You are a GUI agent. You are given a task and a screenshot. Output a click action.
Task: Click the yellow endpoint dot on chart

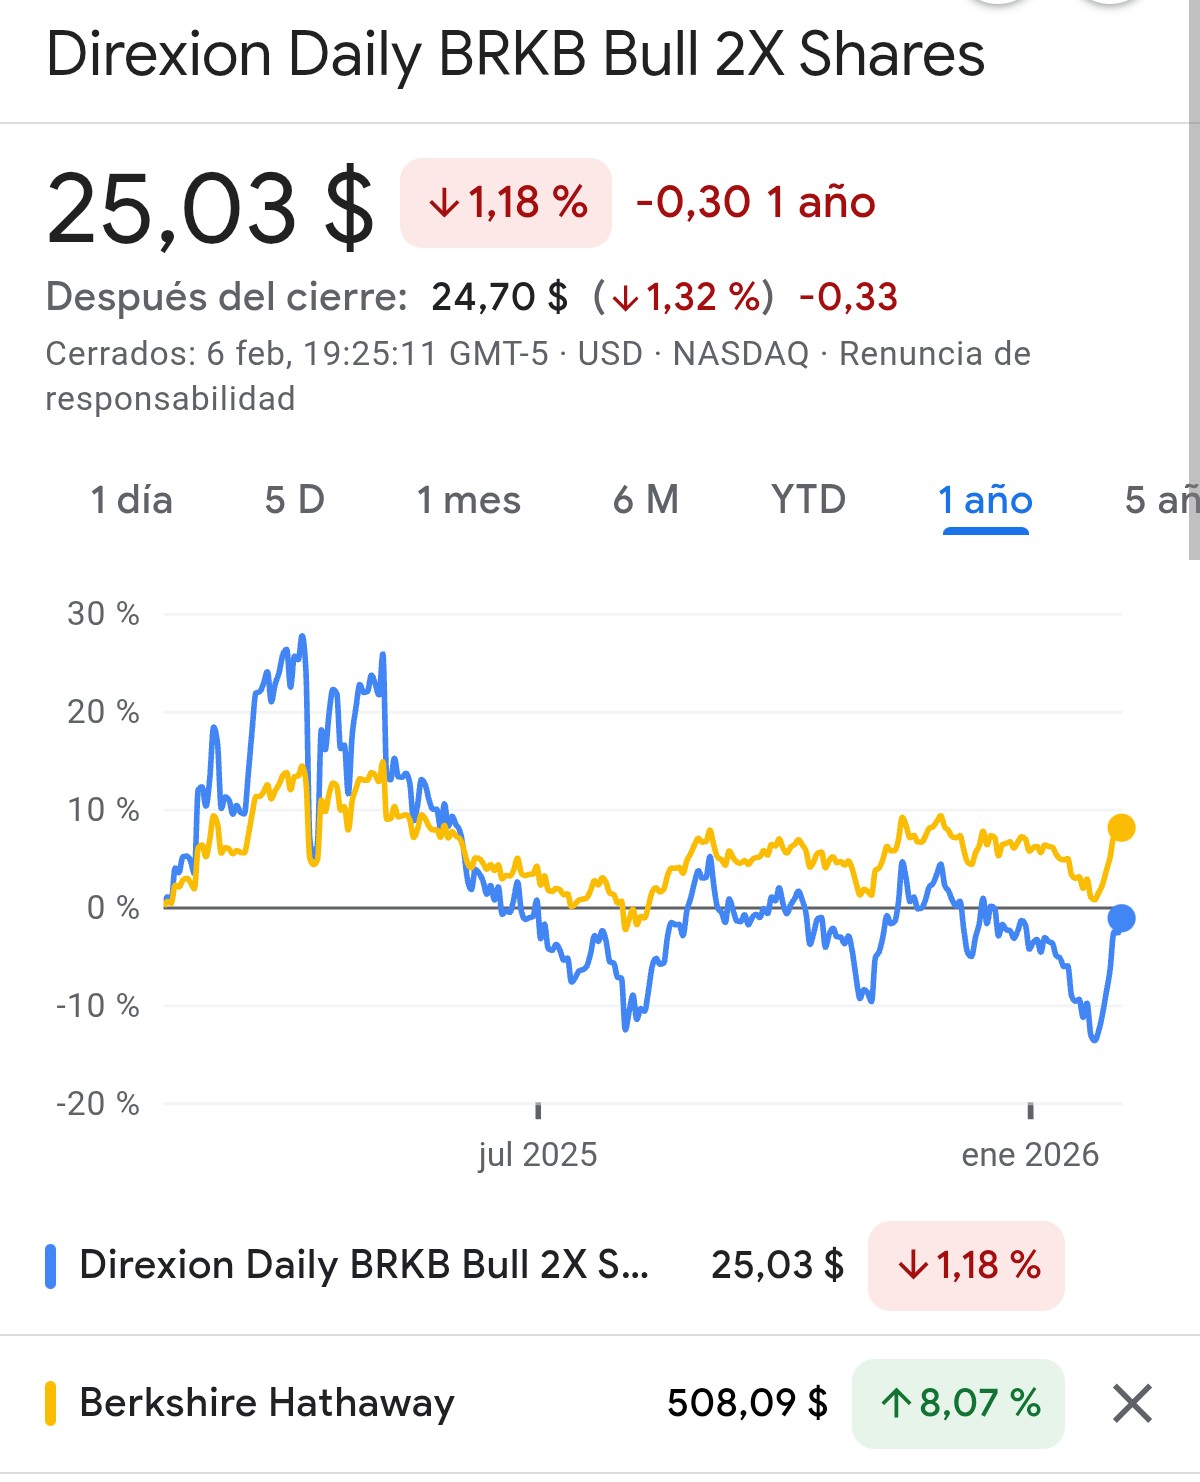coord(1121,828)
